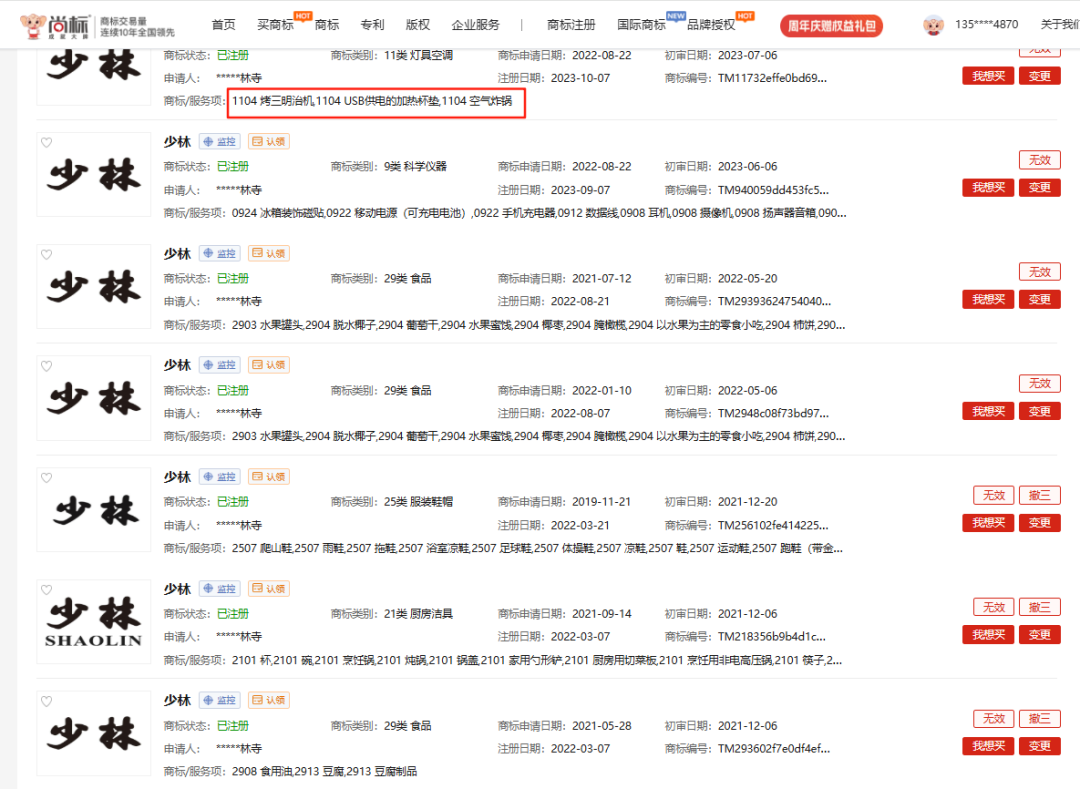Image resolution: width=1080 pixels, height=789 pixels.
Task: Select the goods text starting 2908 食用油
Action: [324, 772]
